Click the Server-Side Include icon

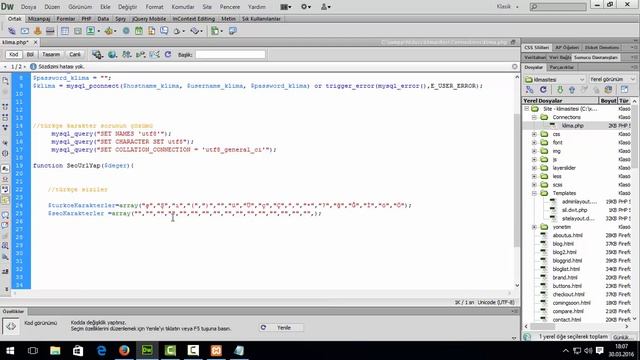(151, 31)
